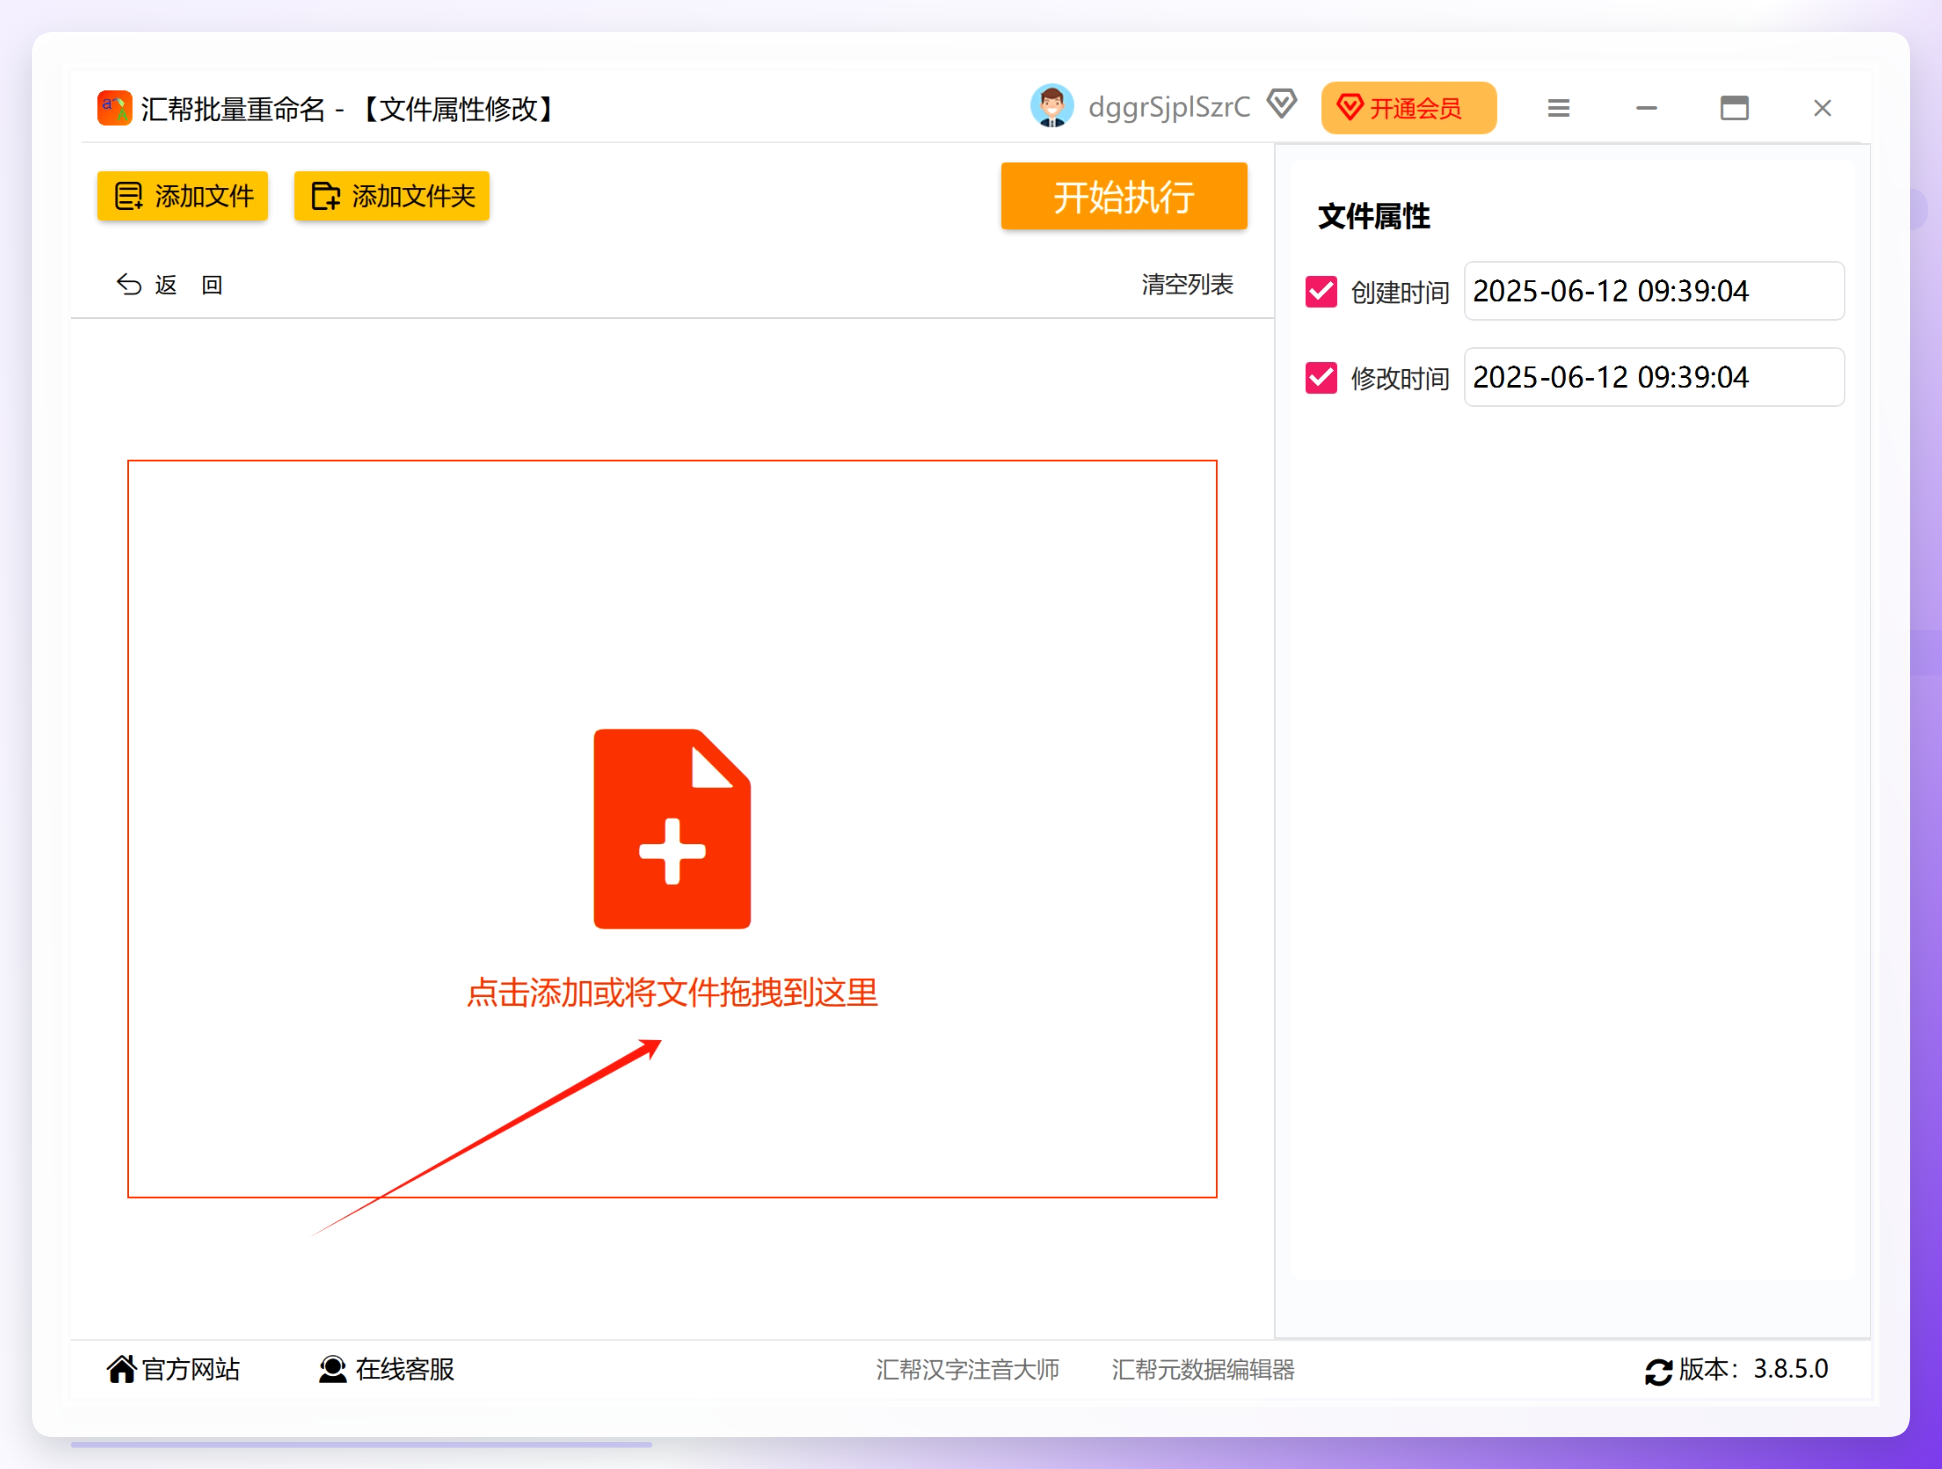Contact 在线客服 support
The width and height of the screenshot is (1942, 1469).
point(387,1369)
